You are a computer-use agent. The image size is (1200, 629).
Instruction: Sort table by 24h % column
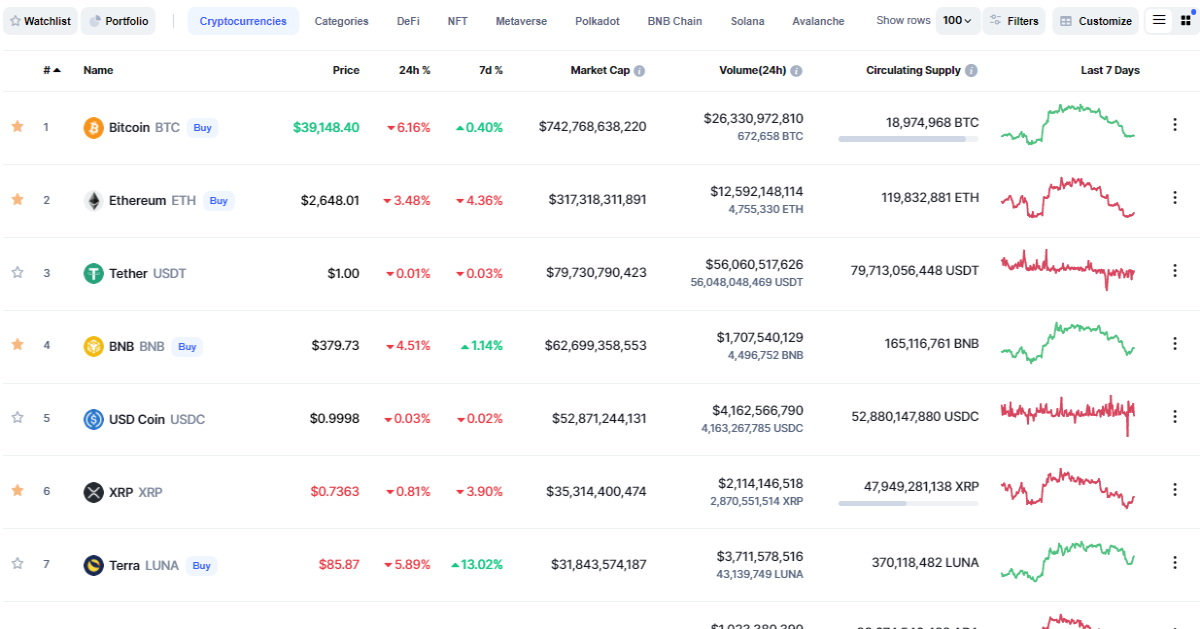click(415, 70)
